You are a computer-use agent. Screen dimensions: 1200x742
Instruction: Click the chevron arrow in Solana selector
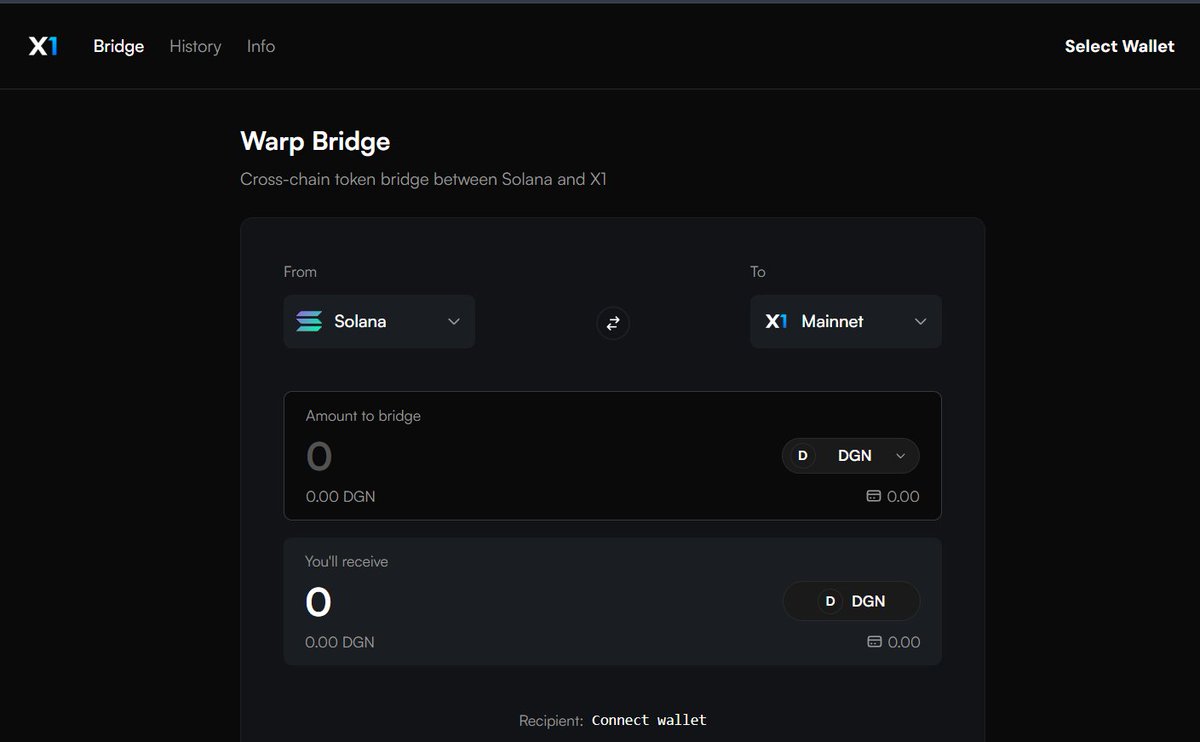(x=454, y=321)
